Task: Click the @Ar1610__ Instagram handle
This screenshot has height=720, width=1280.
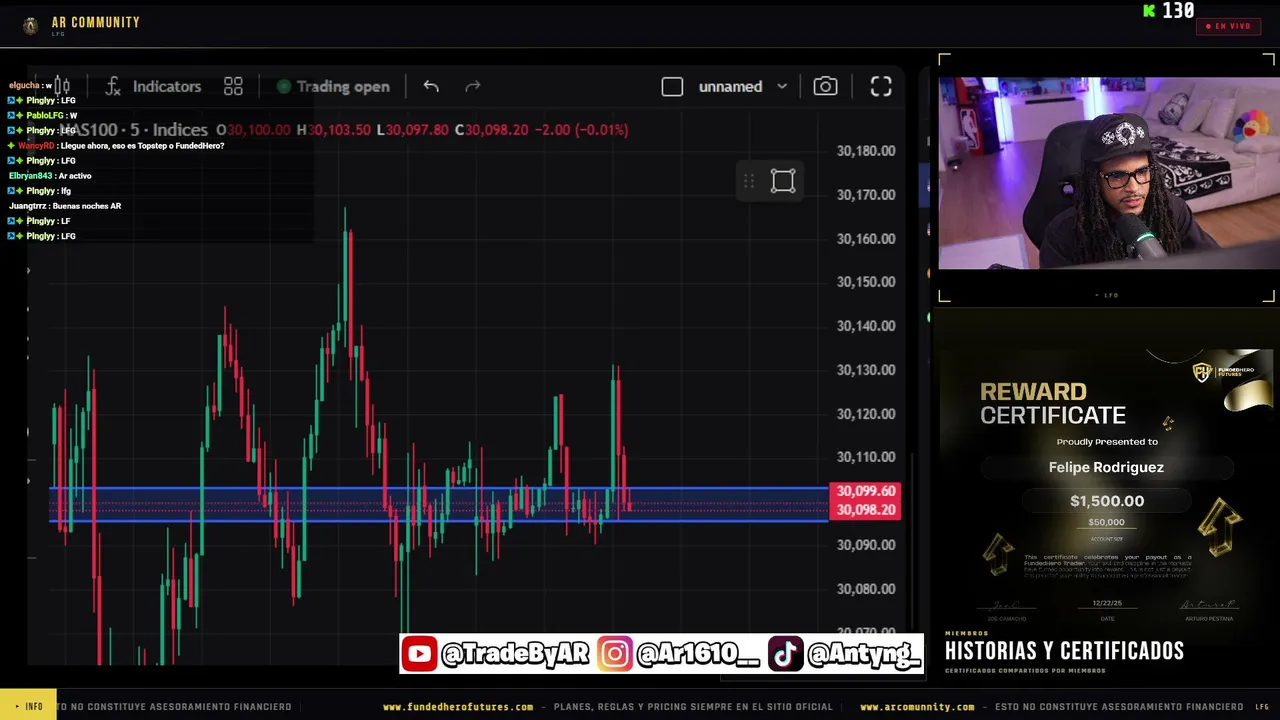Action: point(698,654)
